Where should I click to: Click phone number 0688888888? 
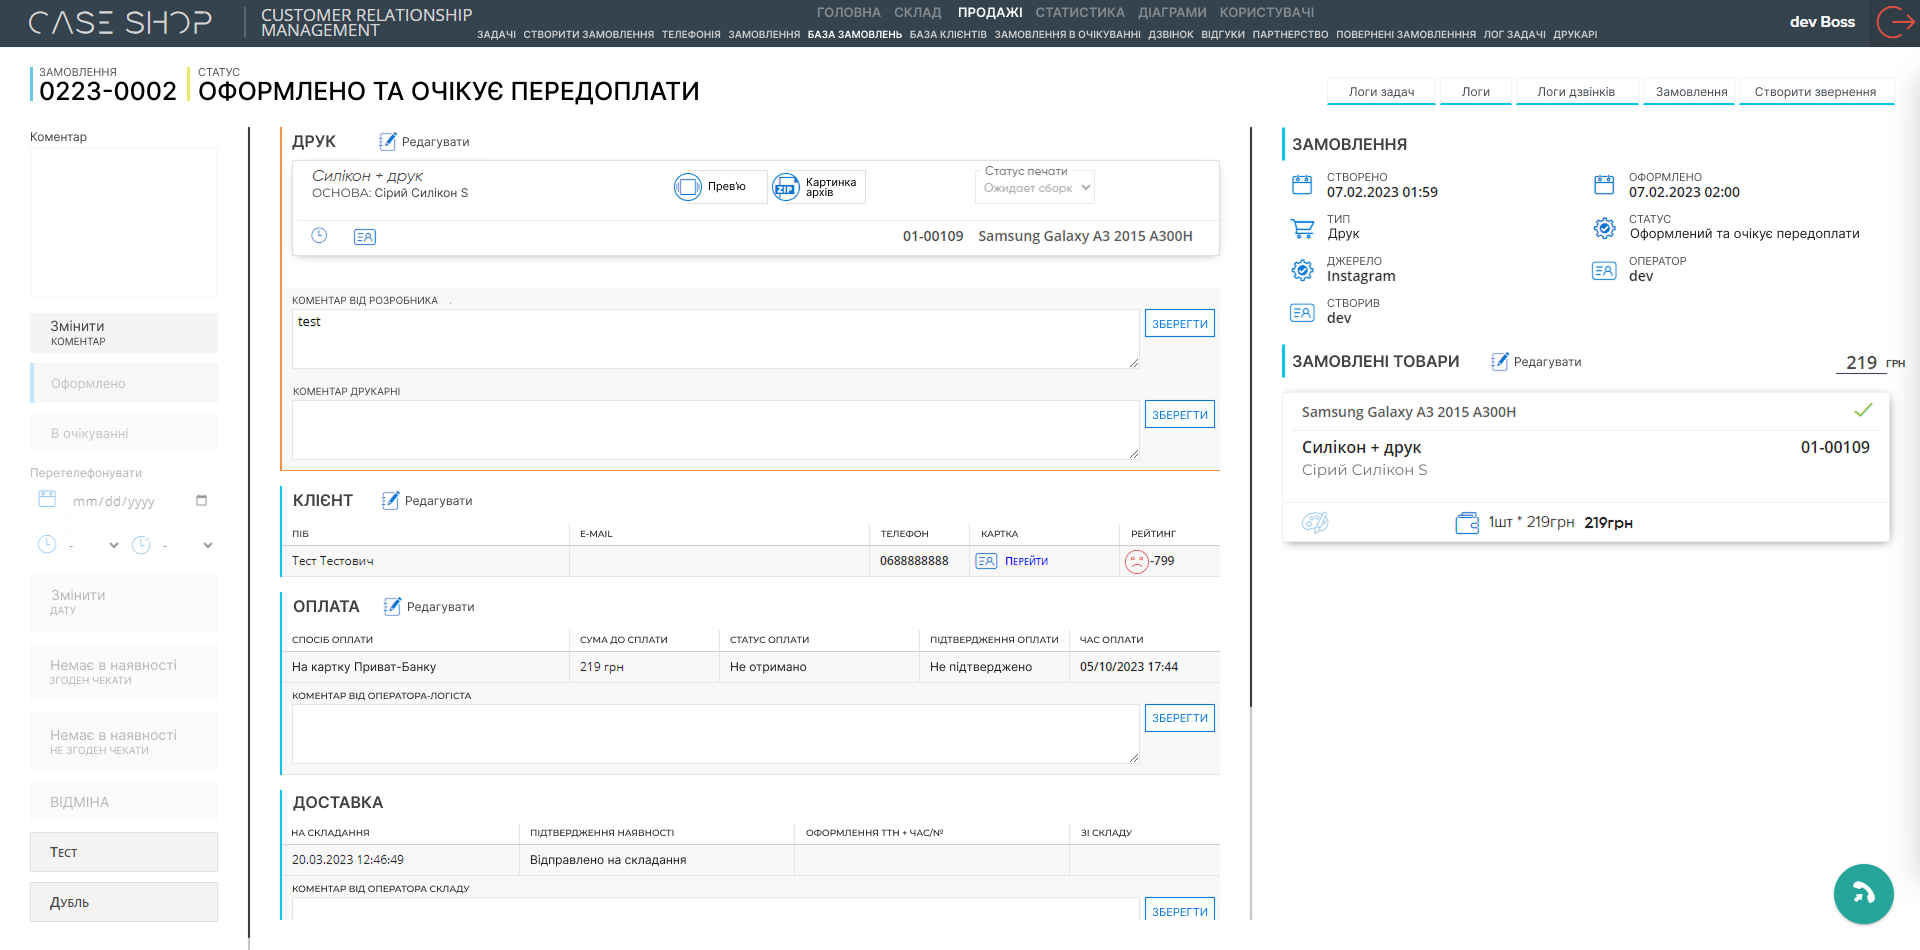(x=914, y=561)
